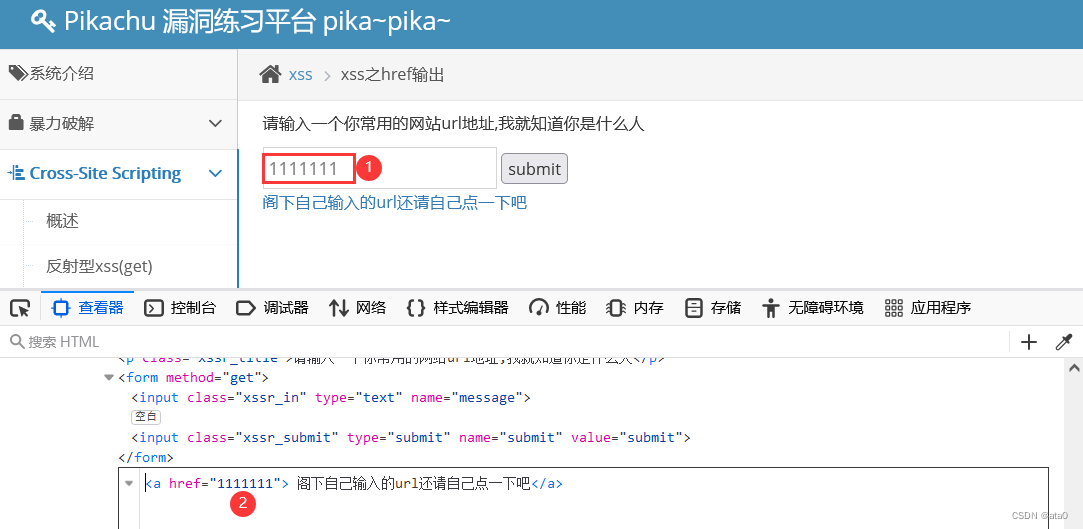Follow the 阁下自己输入的url还请自己点一下吧 link
This screenshot has width=1083, height=529.
point(394,202)
